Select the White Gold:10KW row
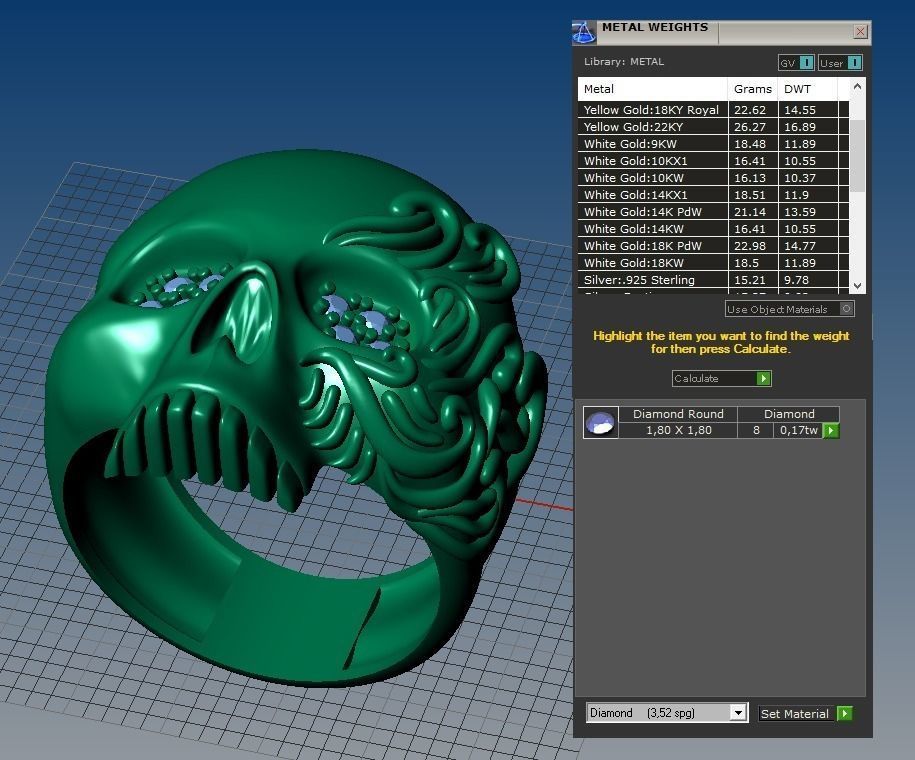This screenshot has width=915, height=760. click(x=713, y=177)
